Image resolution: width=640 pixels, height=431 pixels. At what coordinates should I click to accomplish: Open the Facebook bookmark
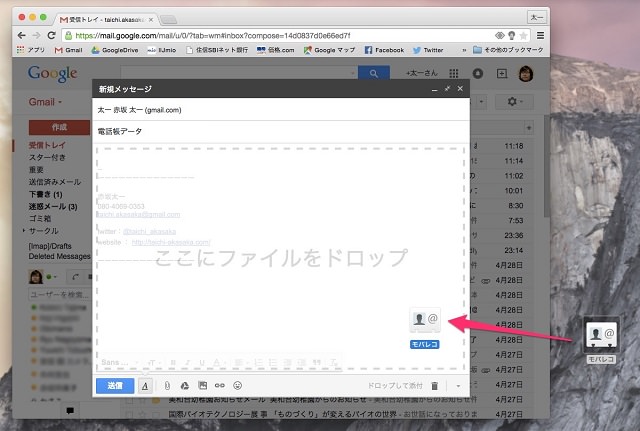(384, 50)
